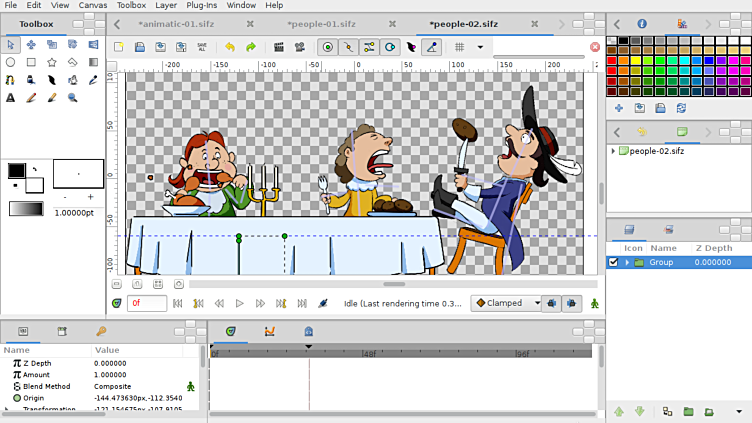Uncheck the Group layer visibility checkbox

click(x=614, y=262)
